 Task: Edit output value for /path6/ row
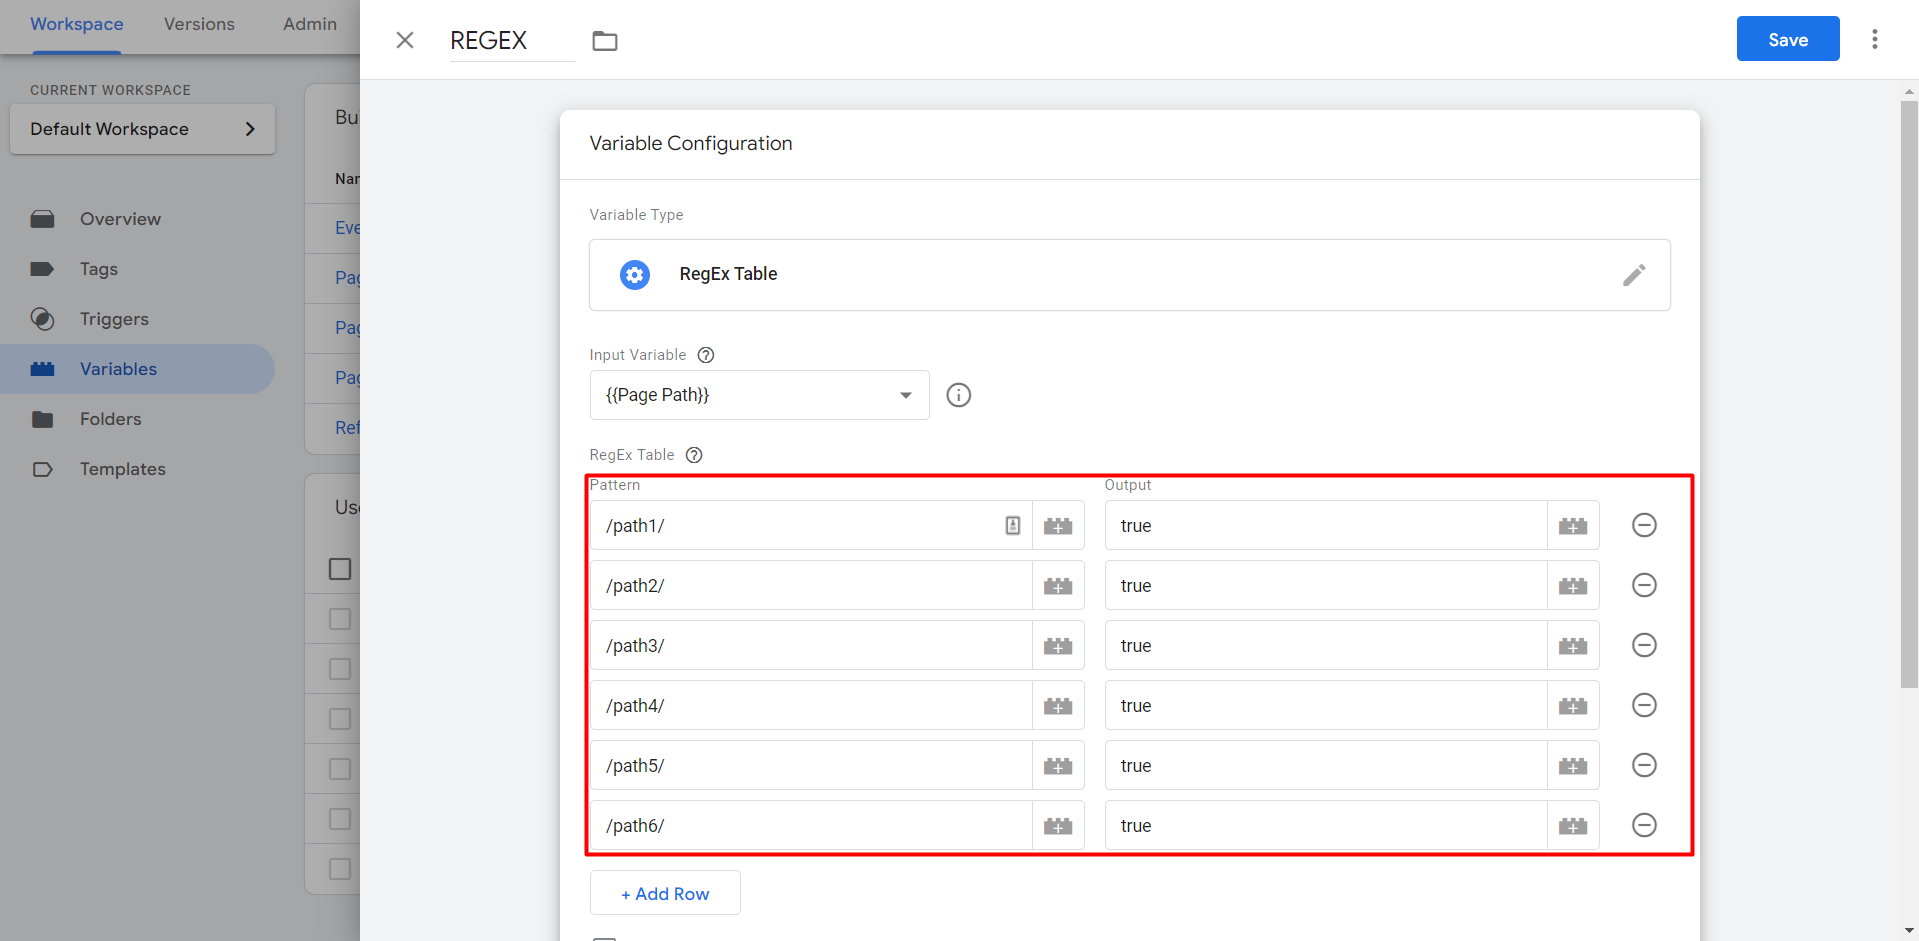pyautogui.click(x=1326, y=826)
